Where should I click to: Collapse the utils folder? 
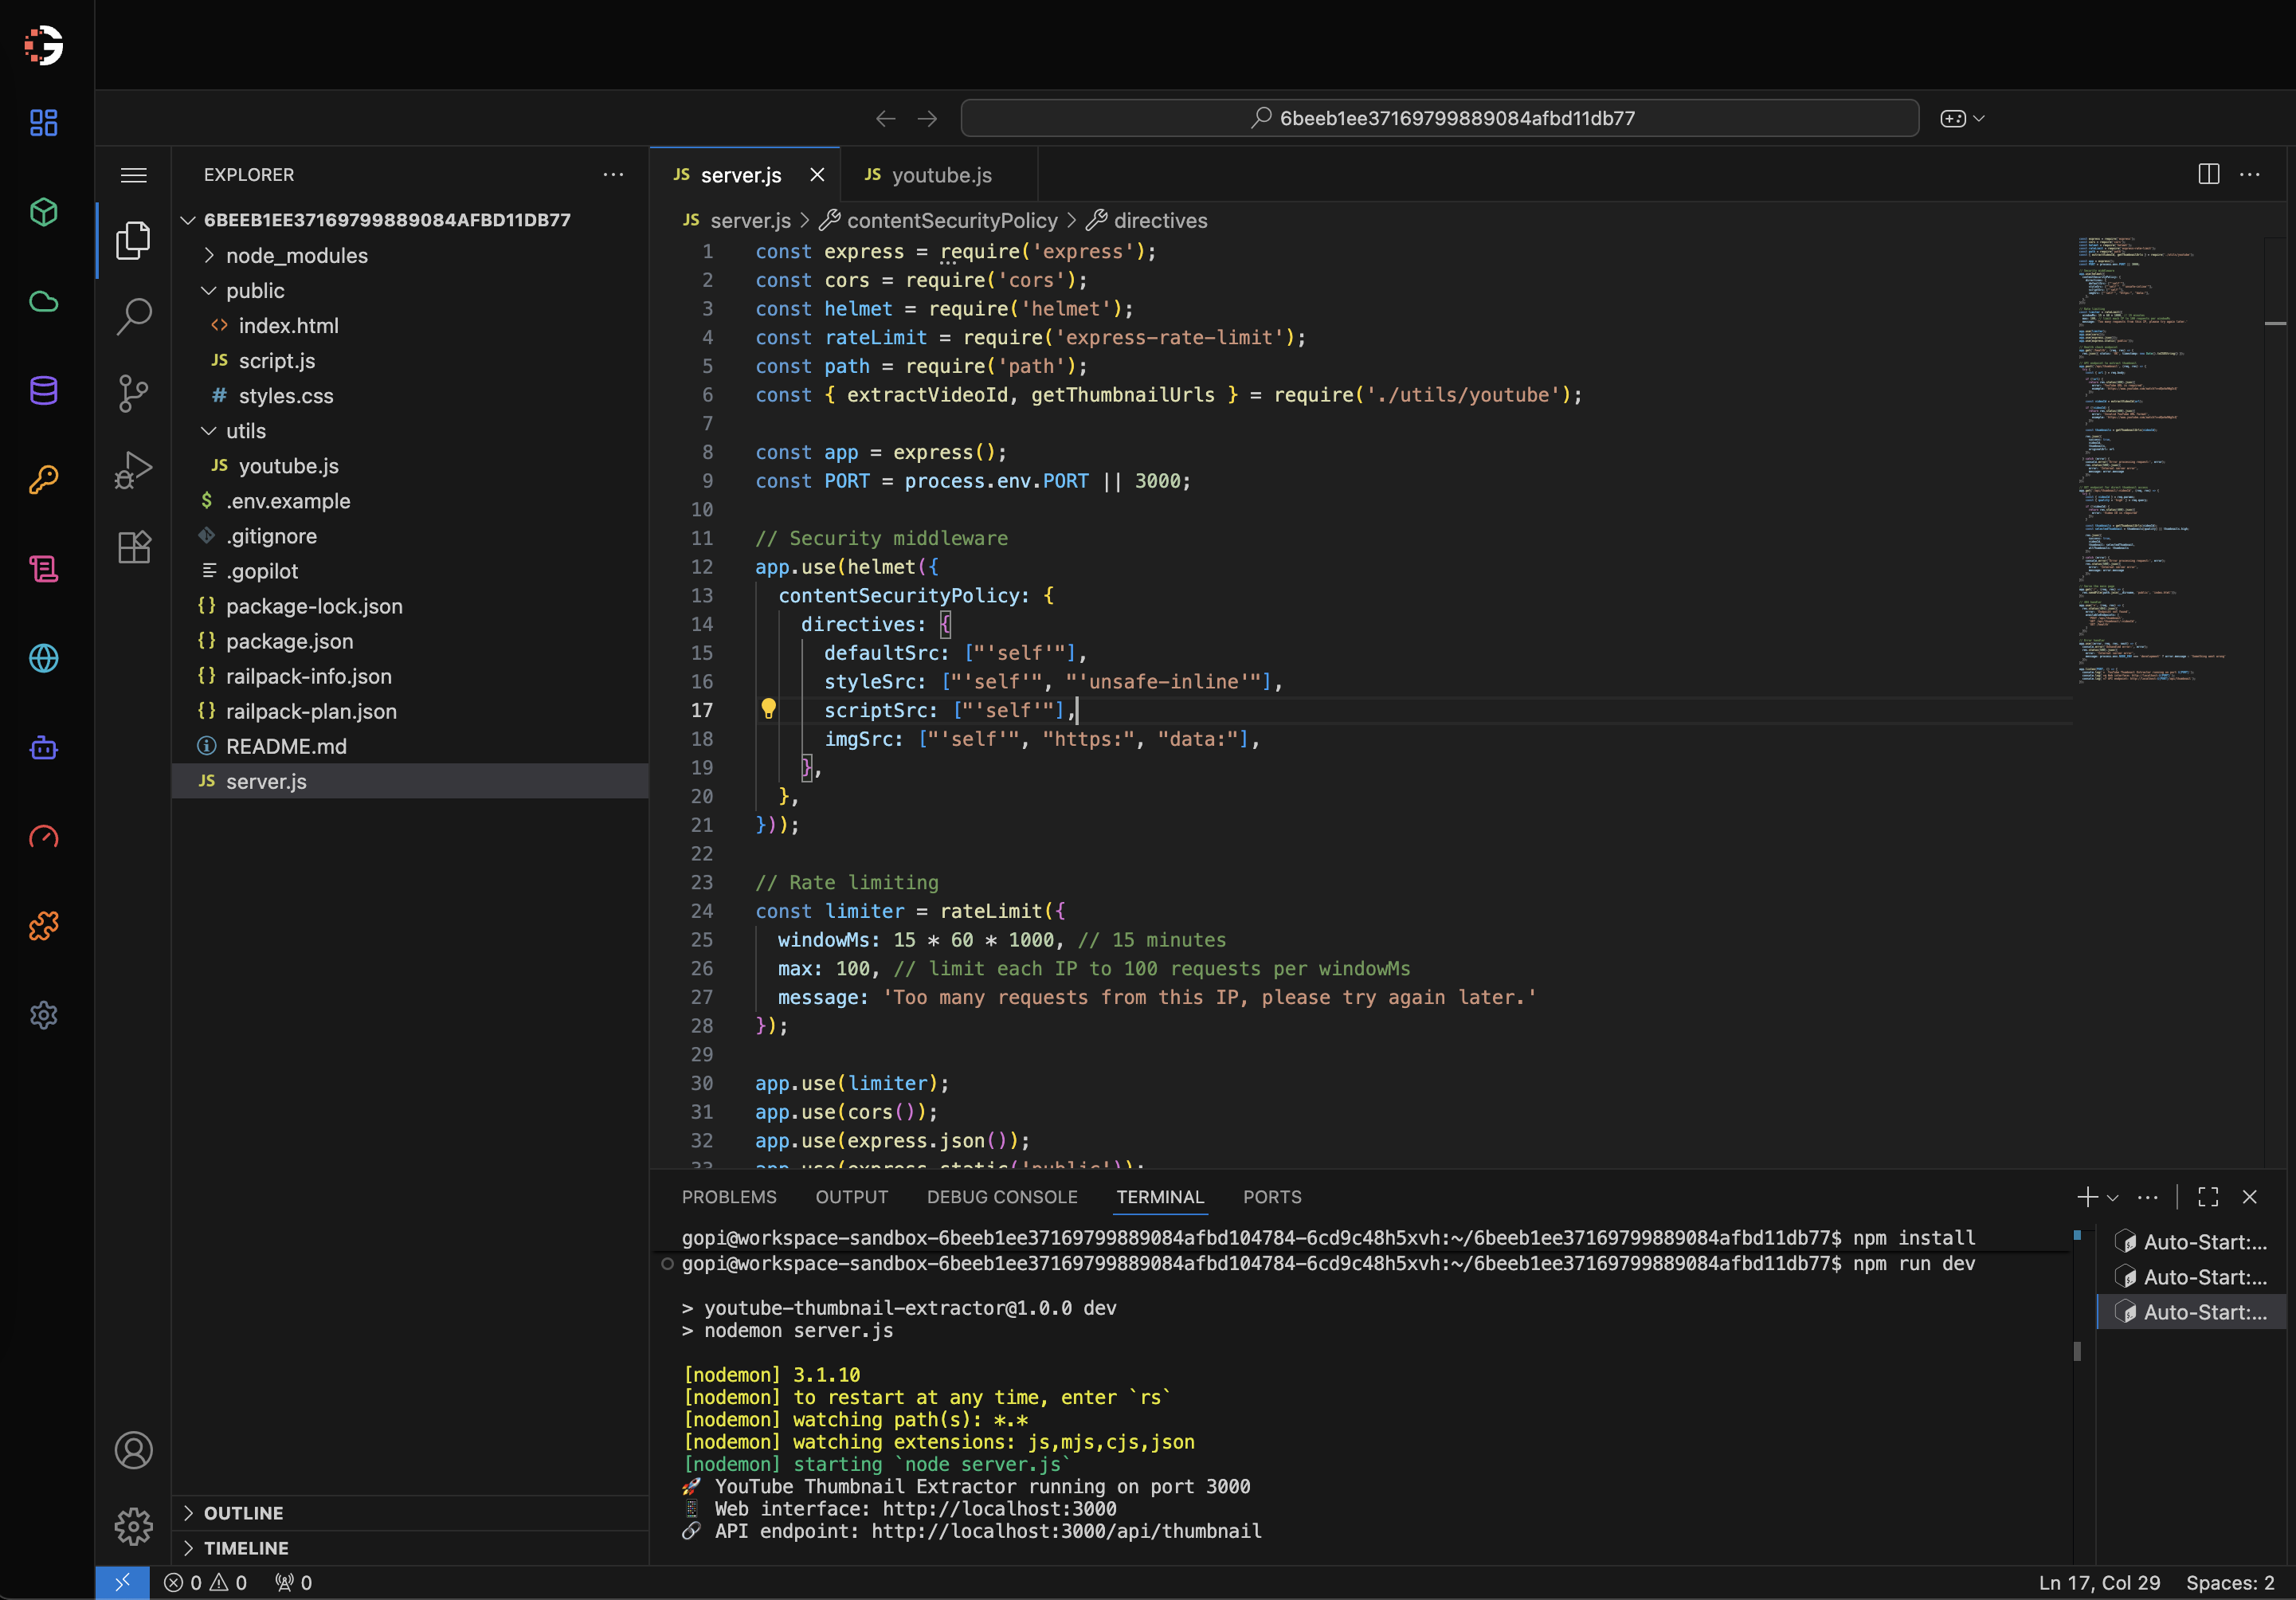coord(209,430)
